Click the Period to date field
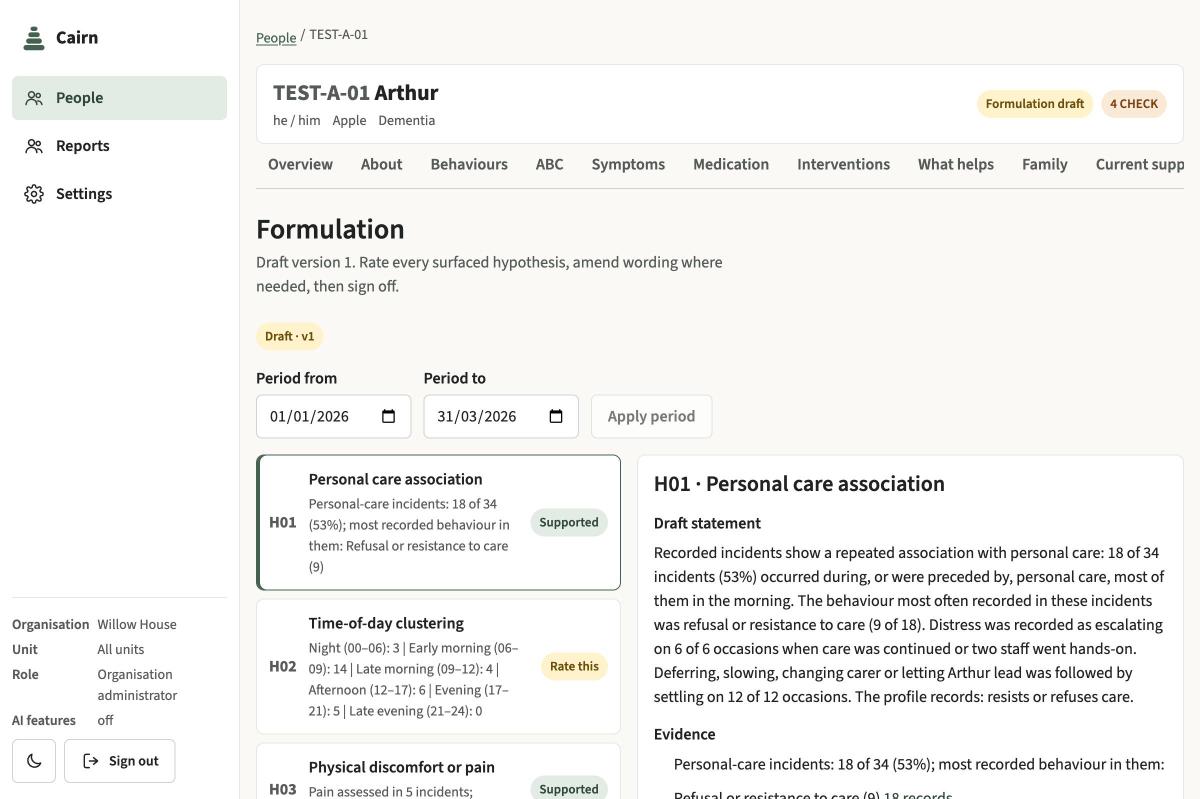The height and width of the screenshot is (799, 1200). point(501,417)
